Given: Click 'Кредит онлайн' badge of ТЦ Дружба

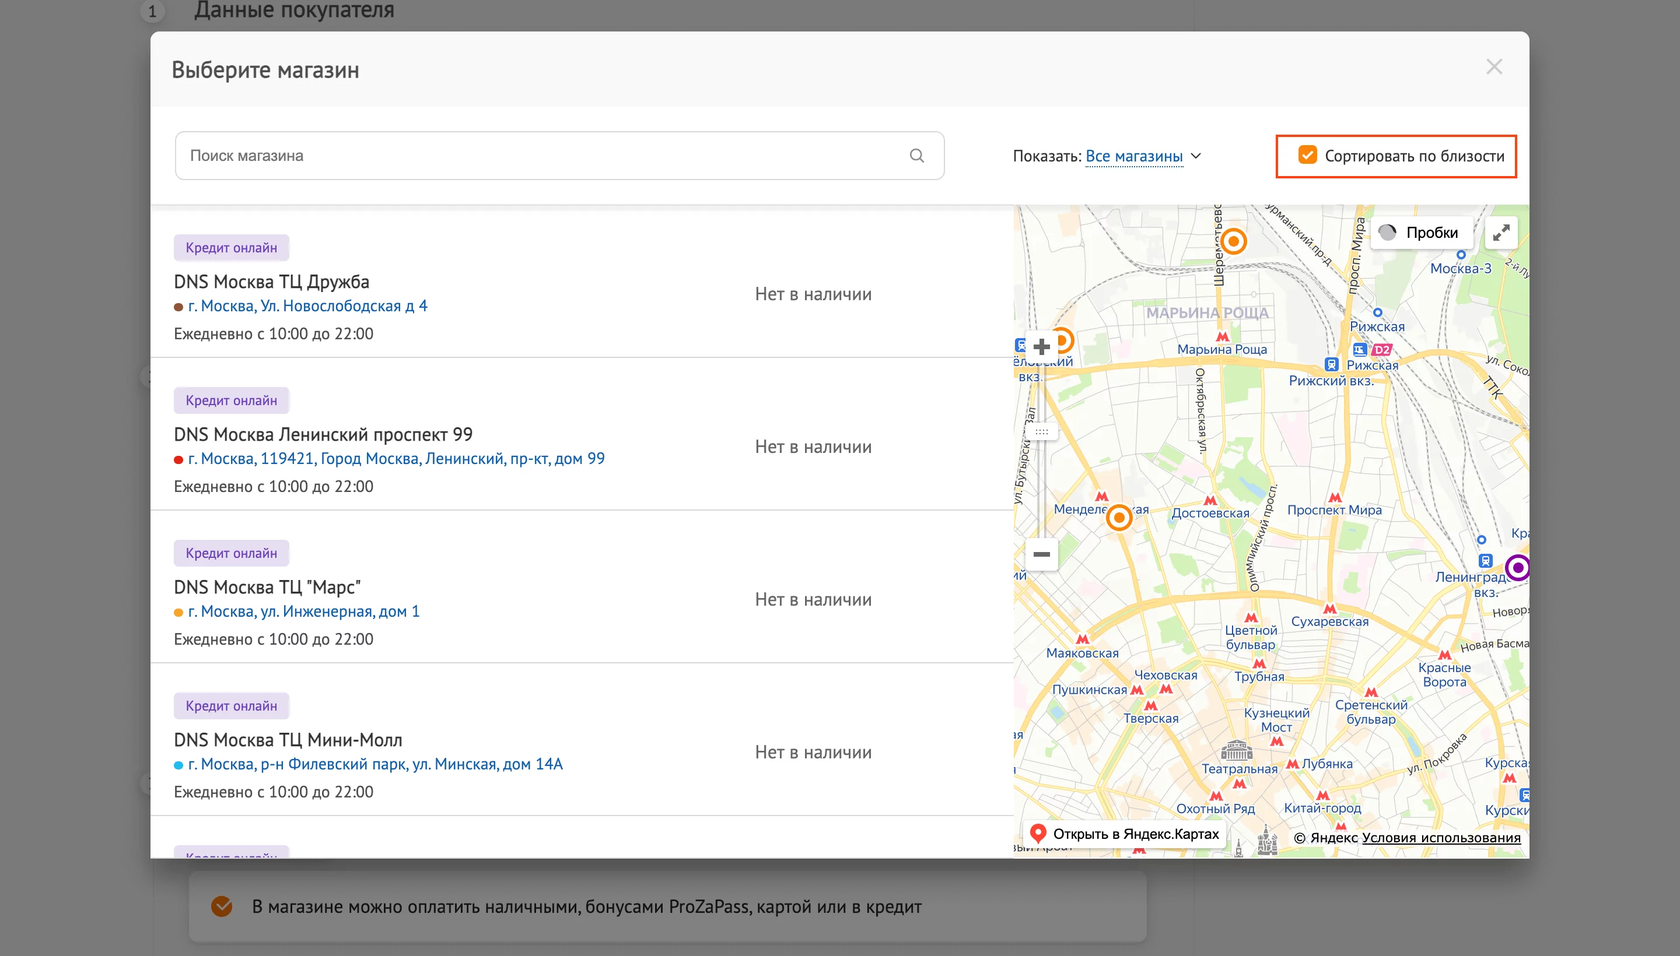Looking at the screenshot, I should coord(231,248).
